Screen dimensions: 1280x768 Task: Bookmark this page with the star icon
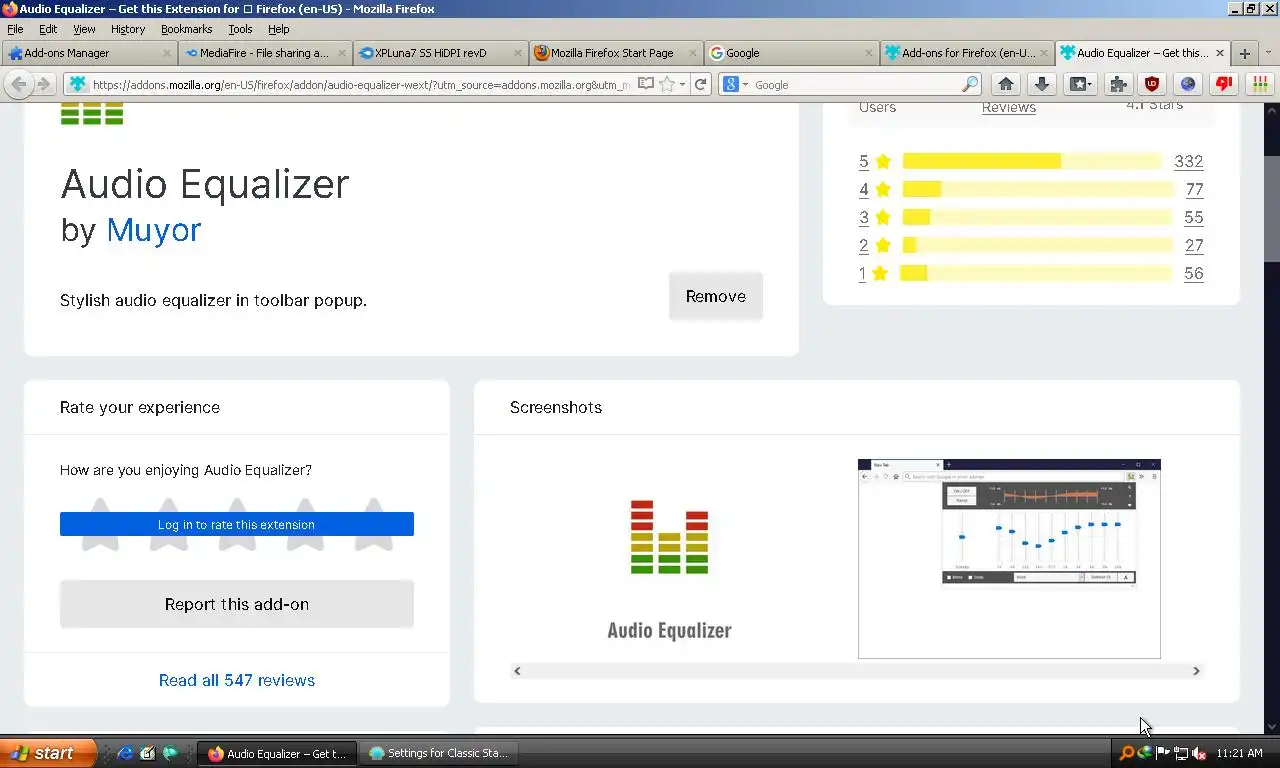click(x=667, y=85)
